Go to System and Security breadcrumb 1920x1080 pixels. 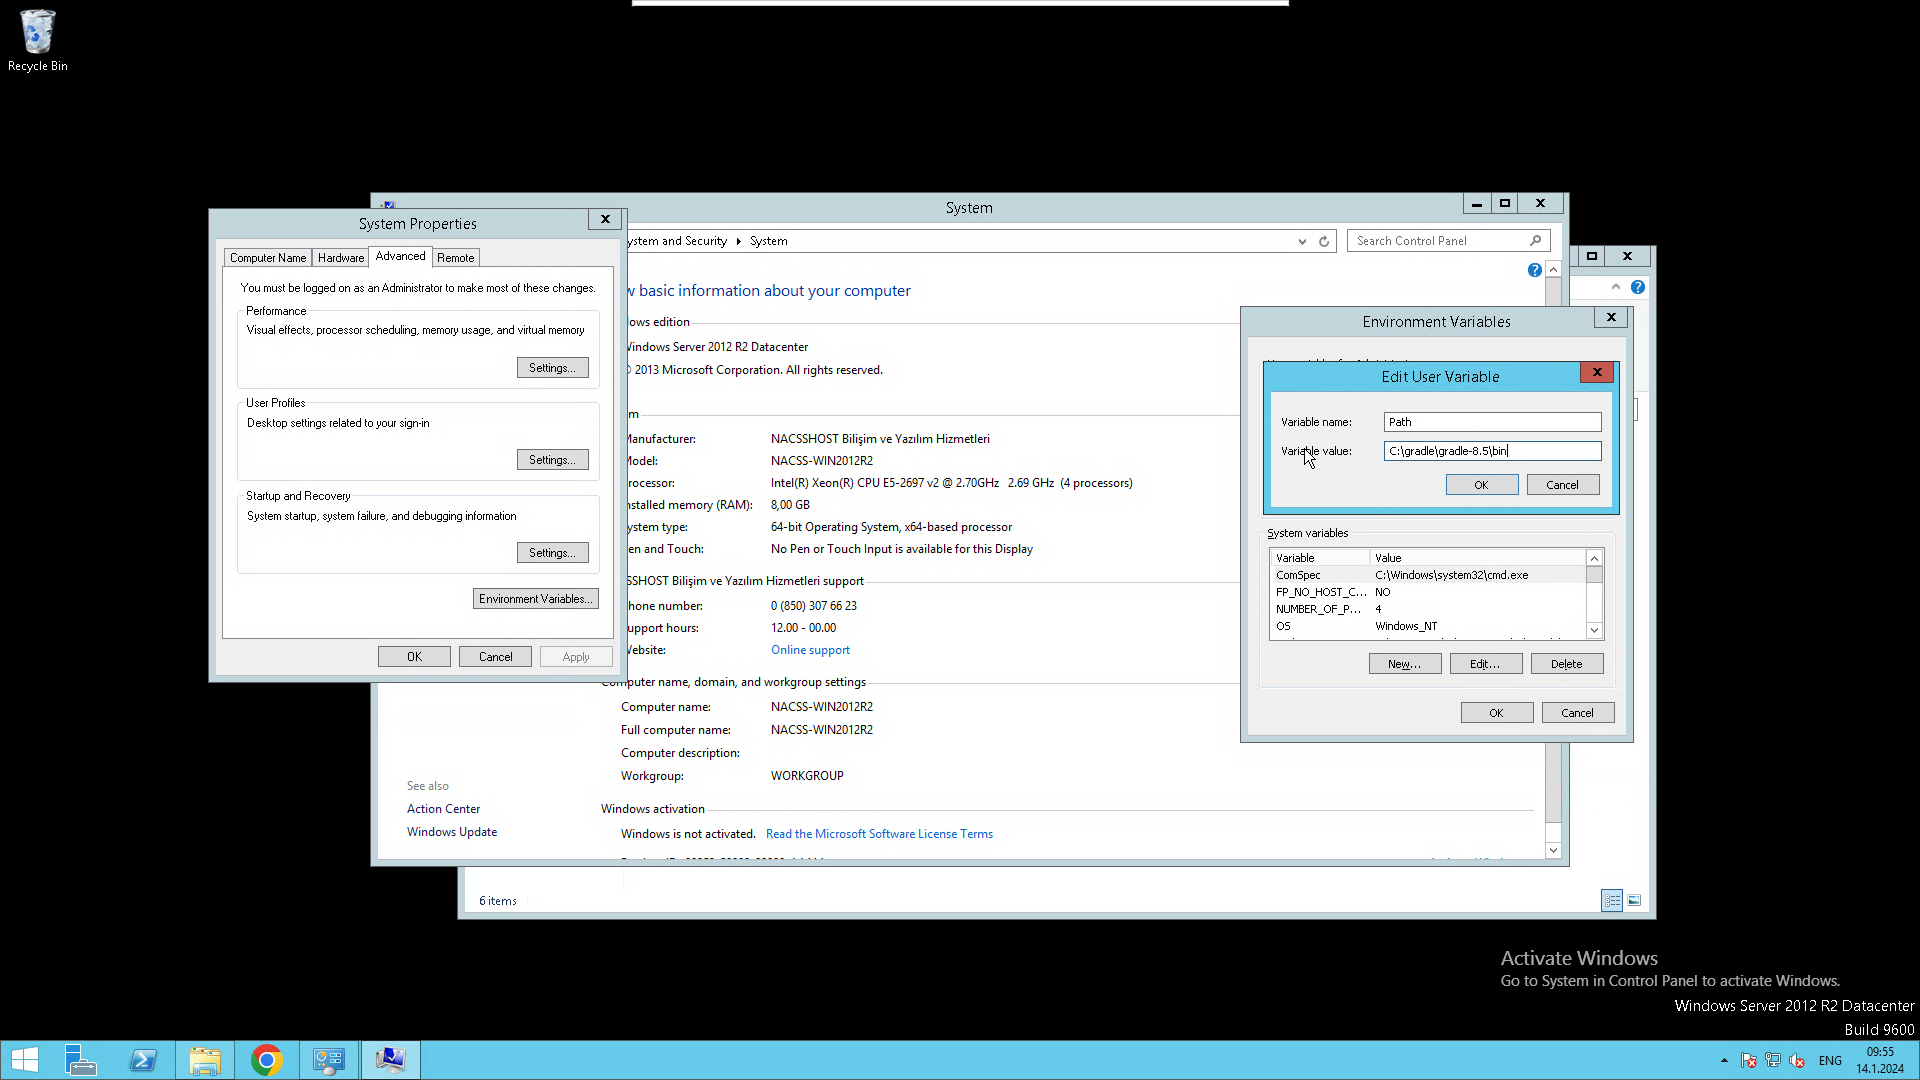coord(678,241)
